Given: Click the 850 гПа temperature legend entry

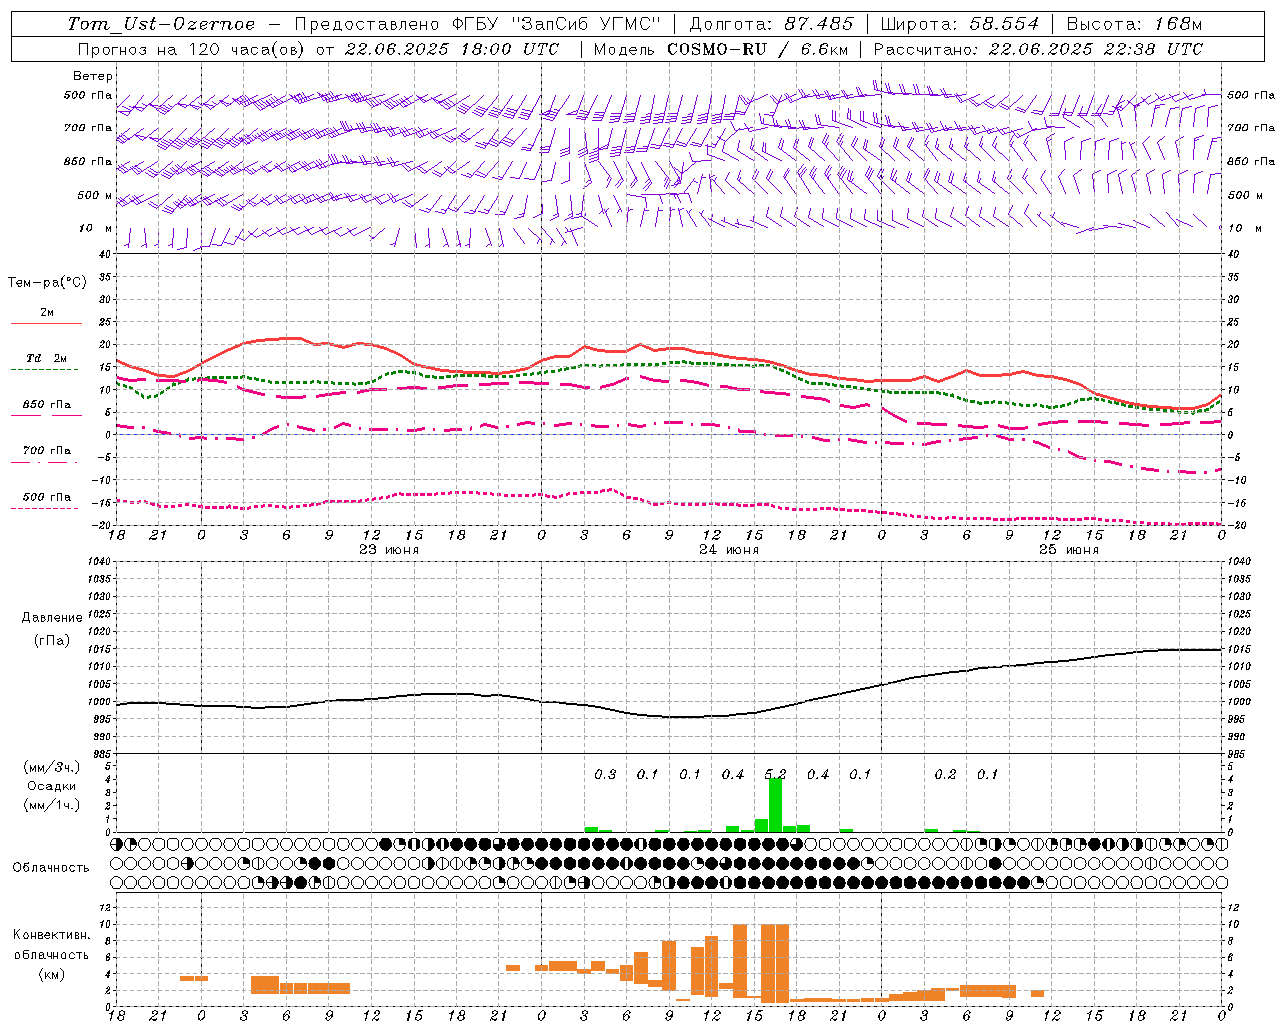Looking at the screenshot, I should [x=46, y=405].
